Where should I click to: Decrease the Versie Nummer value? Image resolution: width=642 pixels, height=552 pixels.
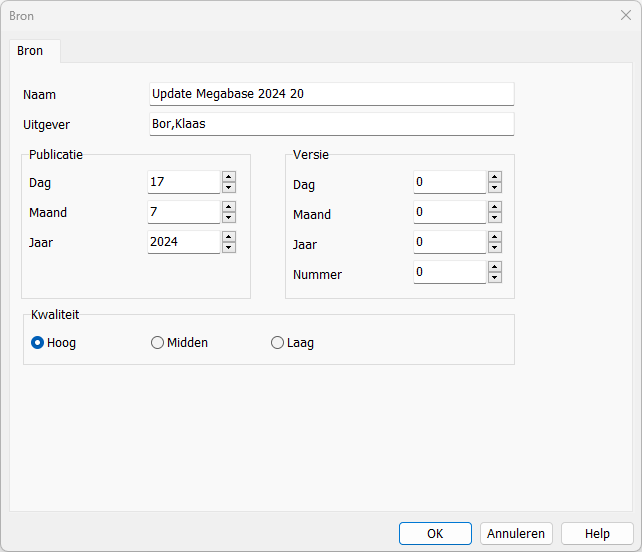point(495,278)
